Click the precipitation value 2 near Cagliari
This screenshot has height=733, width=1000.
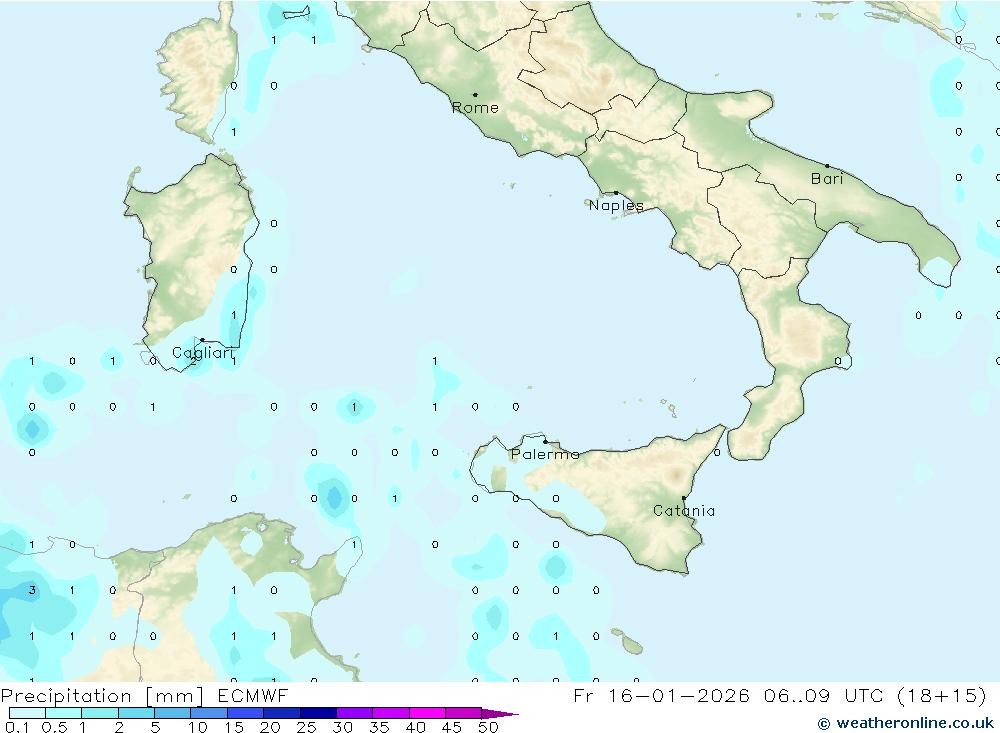coord(193,362)
